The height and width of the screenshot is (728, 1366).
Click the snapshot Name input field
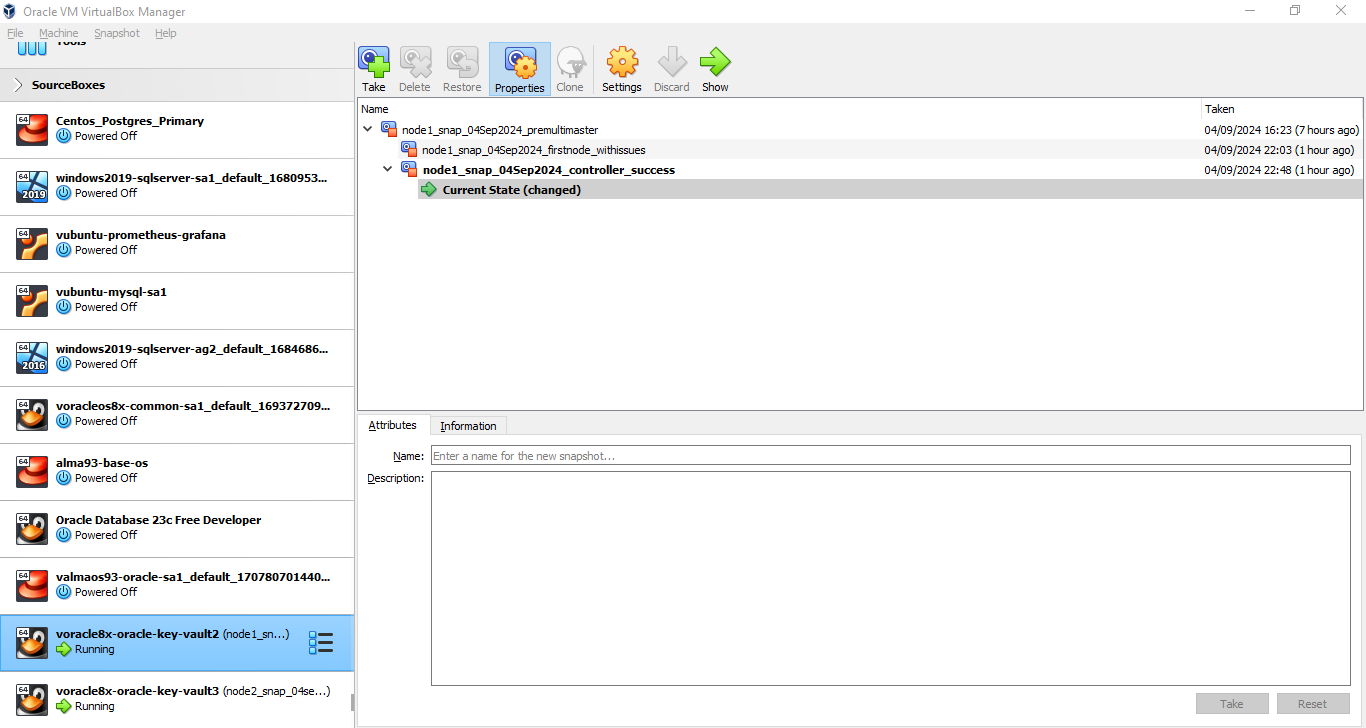click(x=890, y=456)
